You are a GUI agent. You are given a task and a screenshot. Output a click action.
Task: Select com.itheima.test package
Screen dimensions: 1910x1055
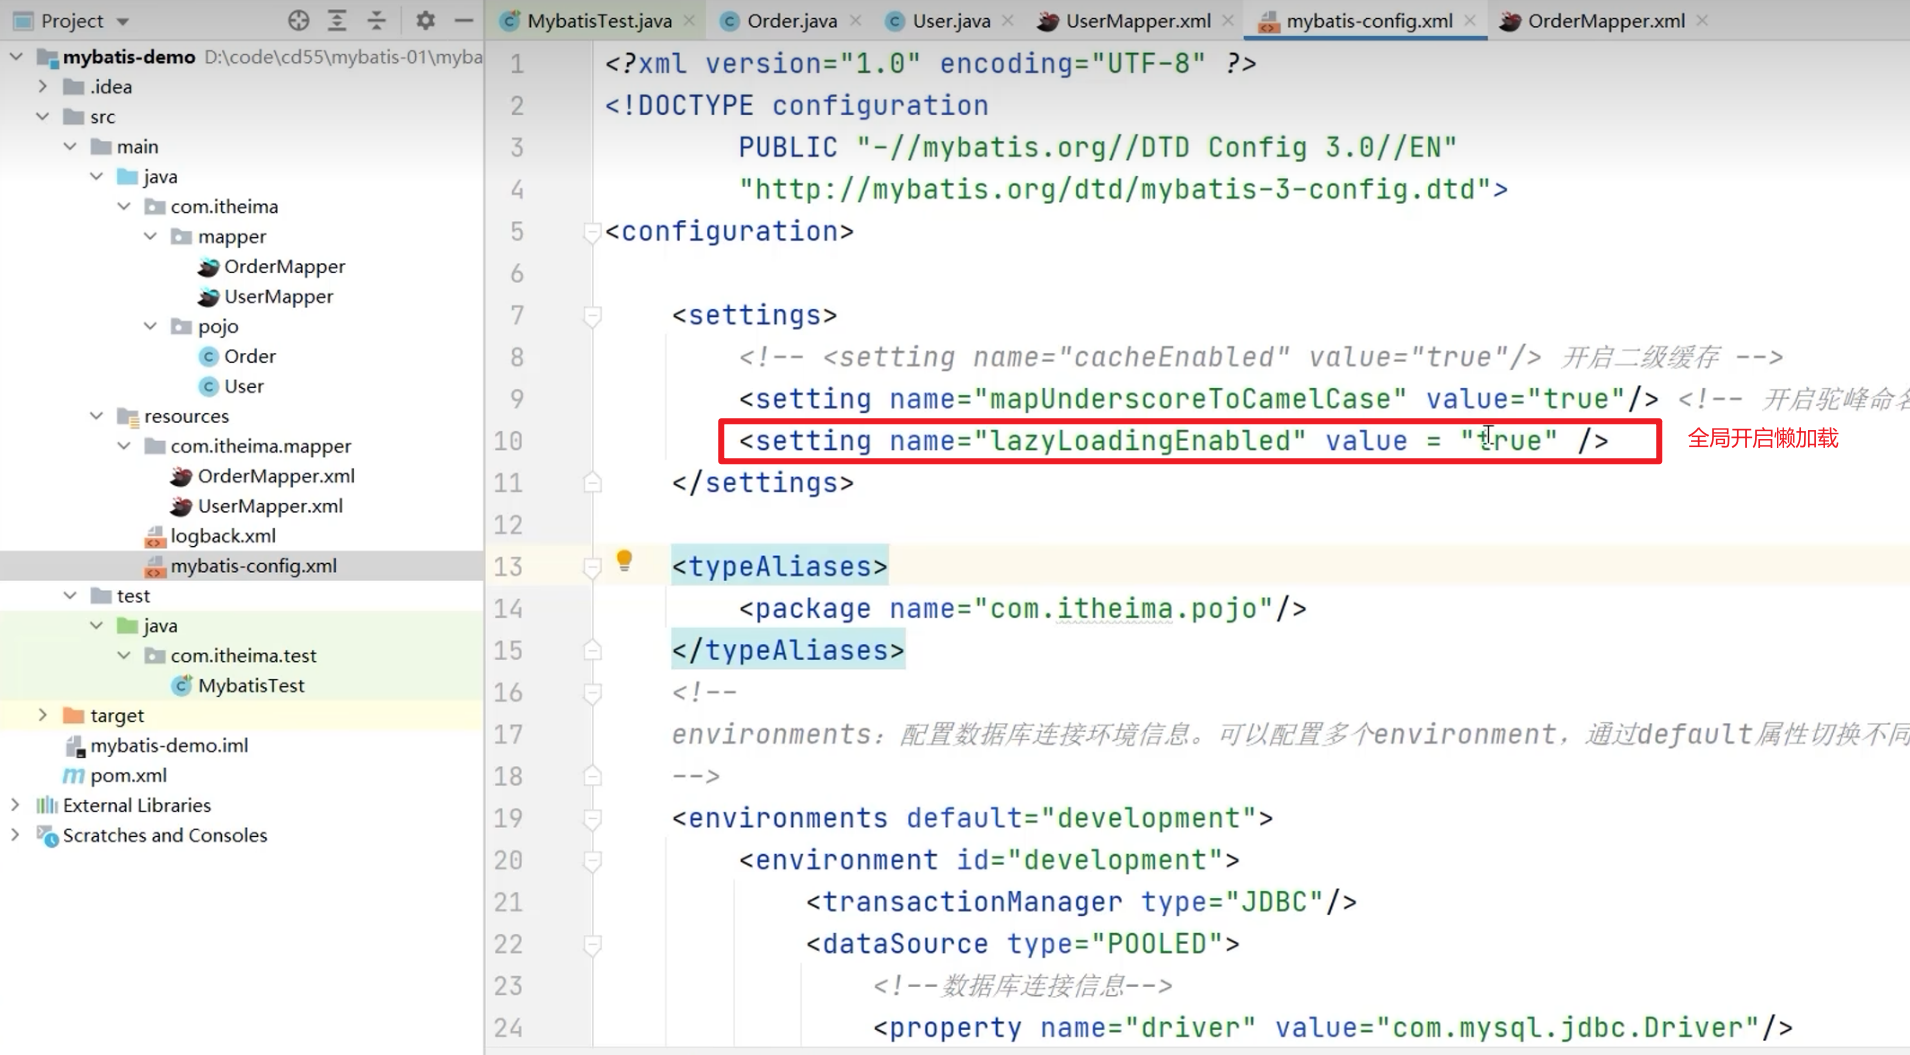(243, 656)
